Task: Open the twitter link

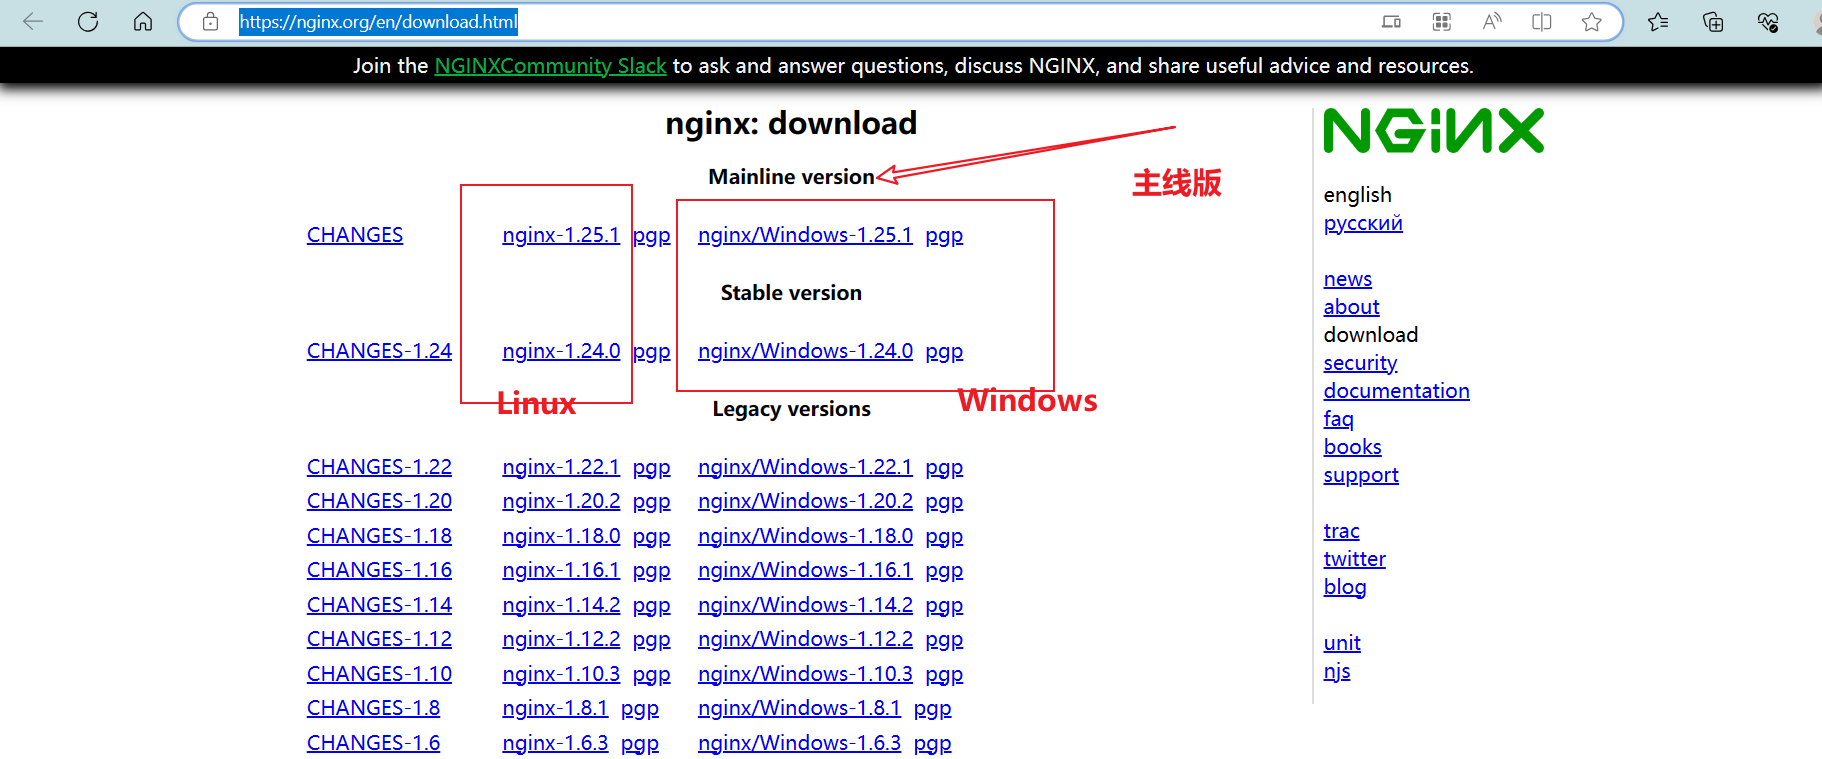Action: (1354, 559)
